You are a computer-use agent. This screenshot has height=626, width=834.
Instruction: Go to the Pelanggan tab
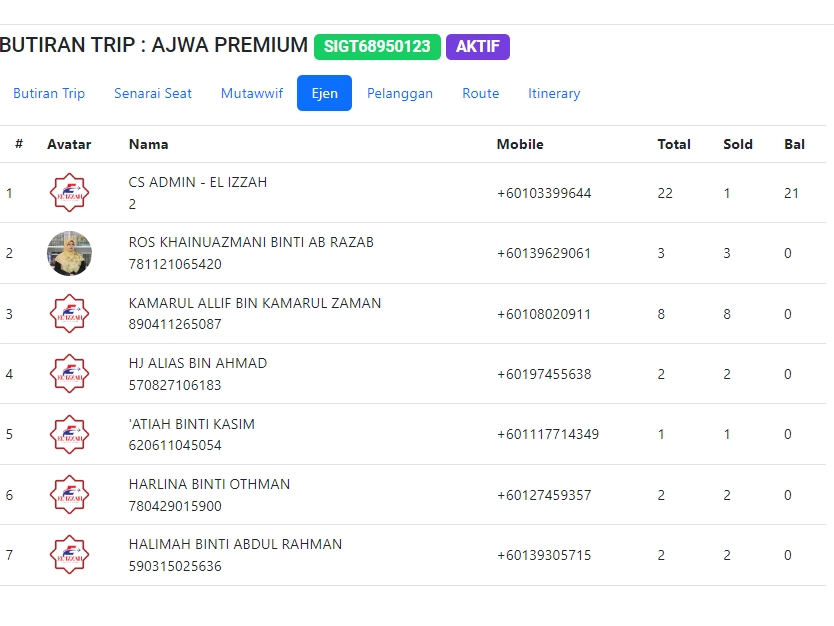point(400,93)
